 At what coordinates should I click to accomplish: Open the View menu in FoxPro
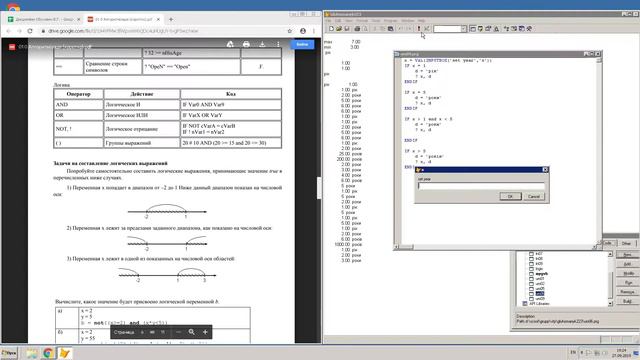(x=349, y=20)
